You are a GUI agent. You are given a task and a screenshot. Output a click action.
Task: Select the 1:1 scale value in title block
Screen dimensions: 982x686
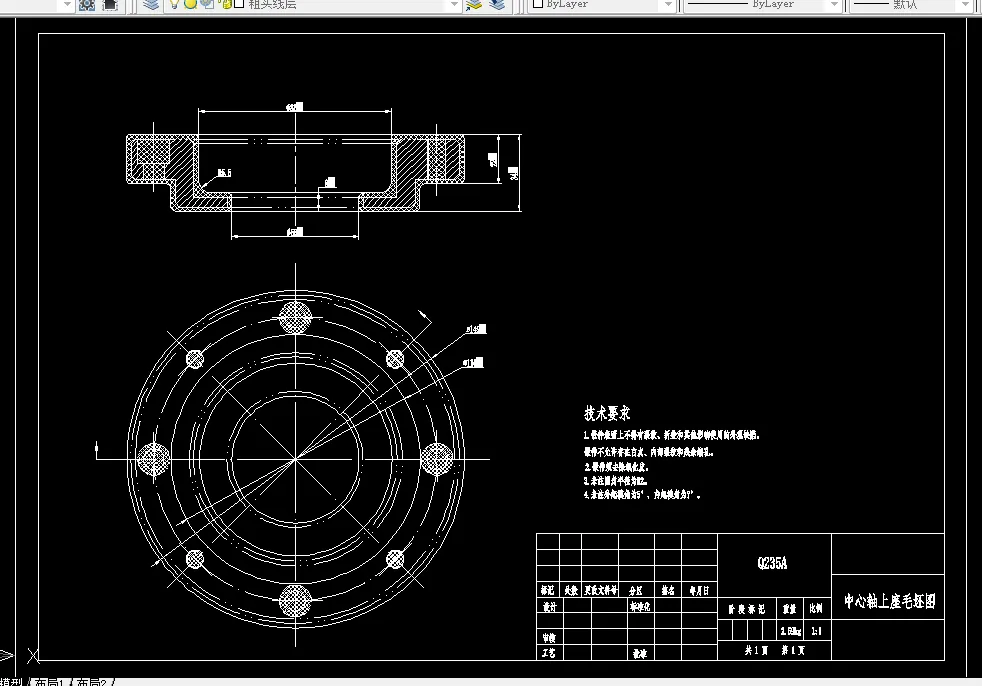816,631
